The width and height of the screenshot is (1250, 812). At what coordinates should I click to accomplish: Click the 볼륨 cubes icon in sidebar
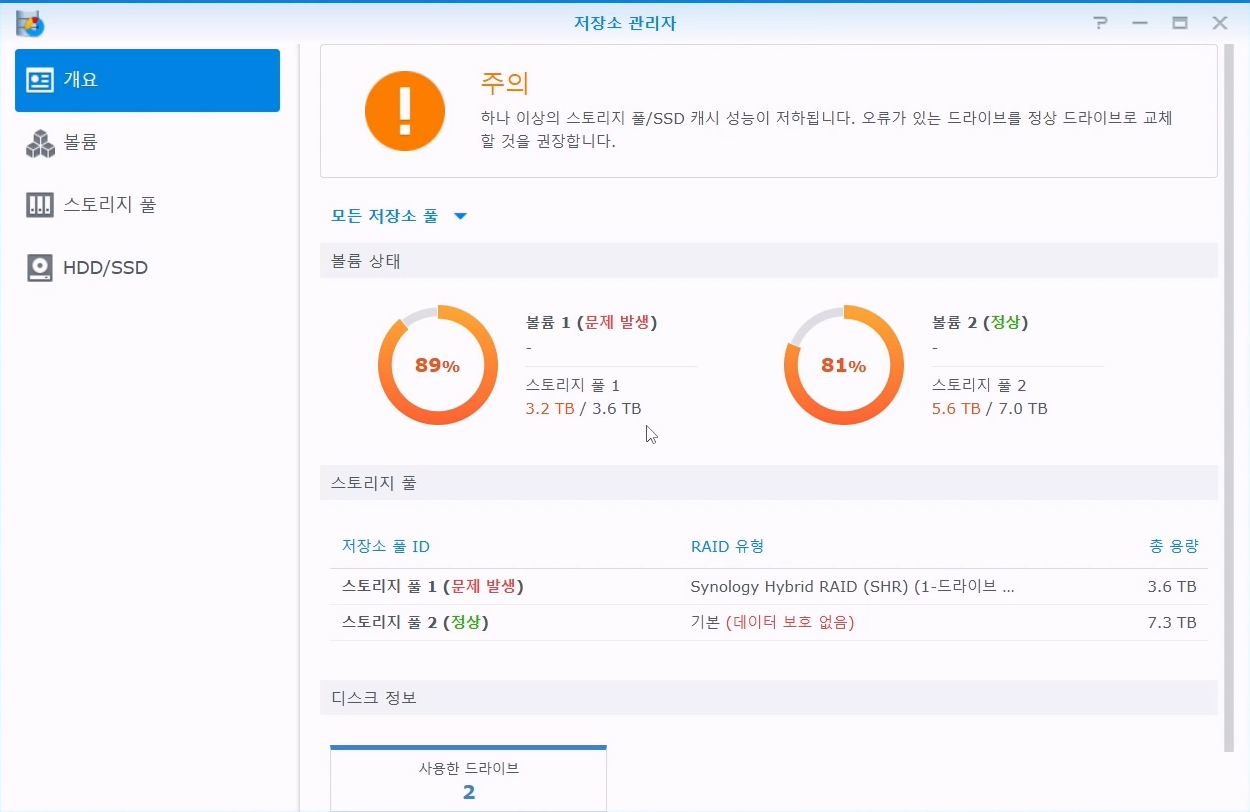[40, 143]
